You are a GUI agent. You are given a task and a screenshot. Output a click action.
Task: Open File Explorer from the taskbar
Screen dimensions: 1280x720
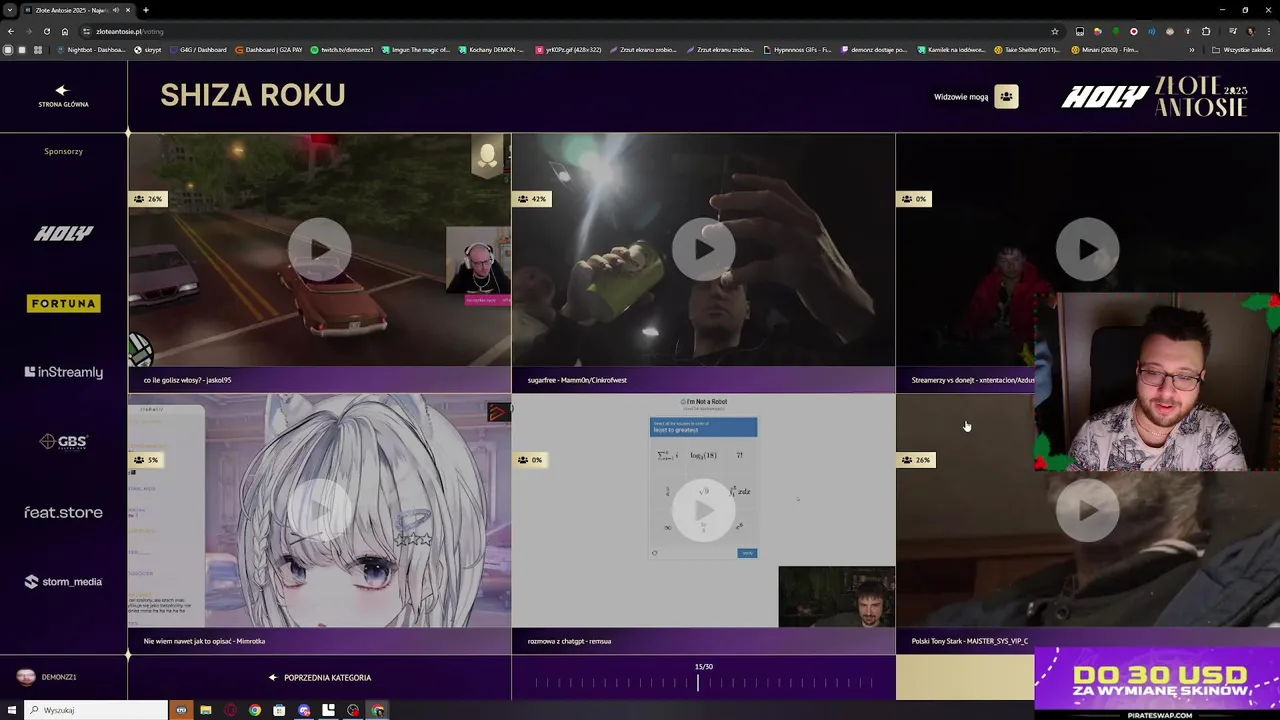click(x=206, y=710)
